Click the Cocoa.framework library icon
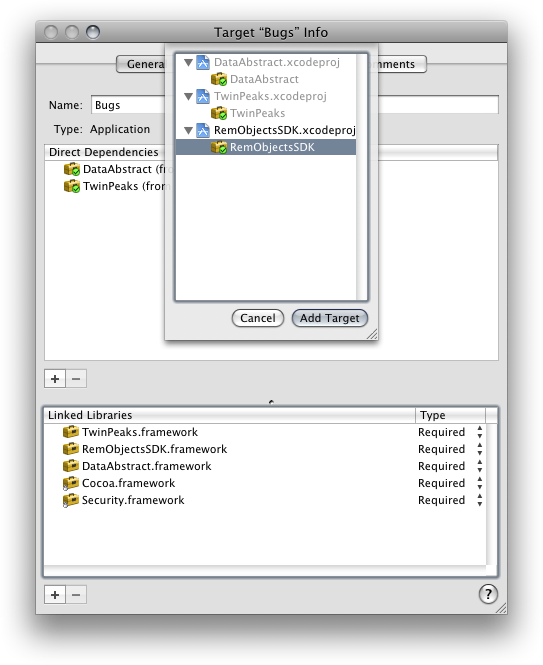This screenshot has height=665, width=543. [71, 483]
